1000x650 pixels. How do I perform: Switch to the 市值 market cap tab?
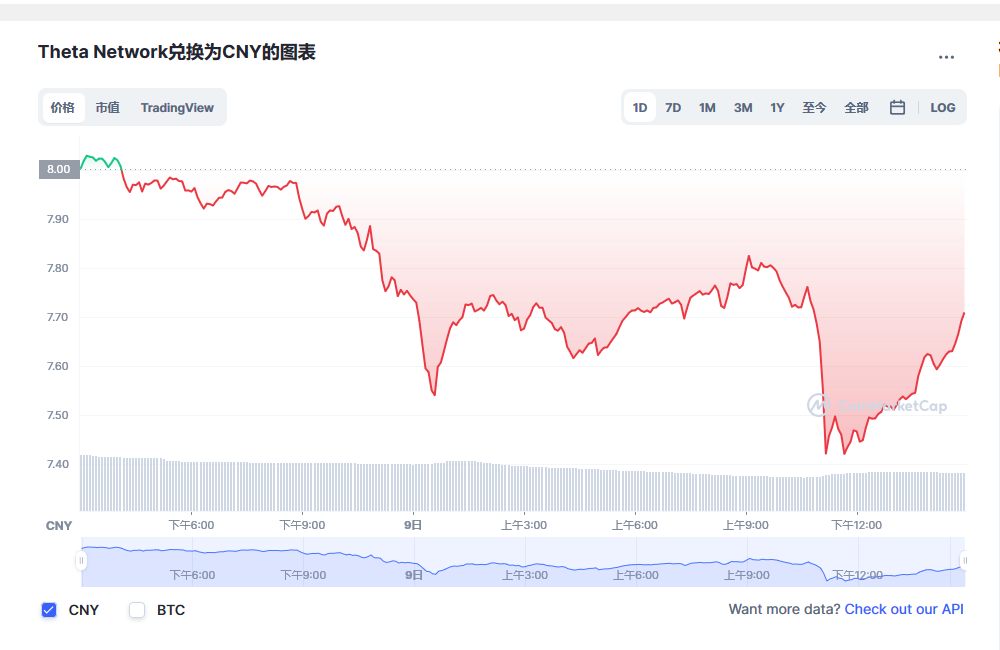[x=108, y=107]
